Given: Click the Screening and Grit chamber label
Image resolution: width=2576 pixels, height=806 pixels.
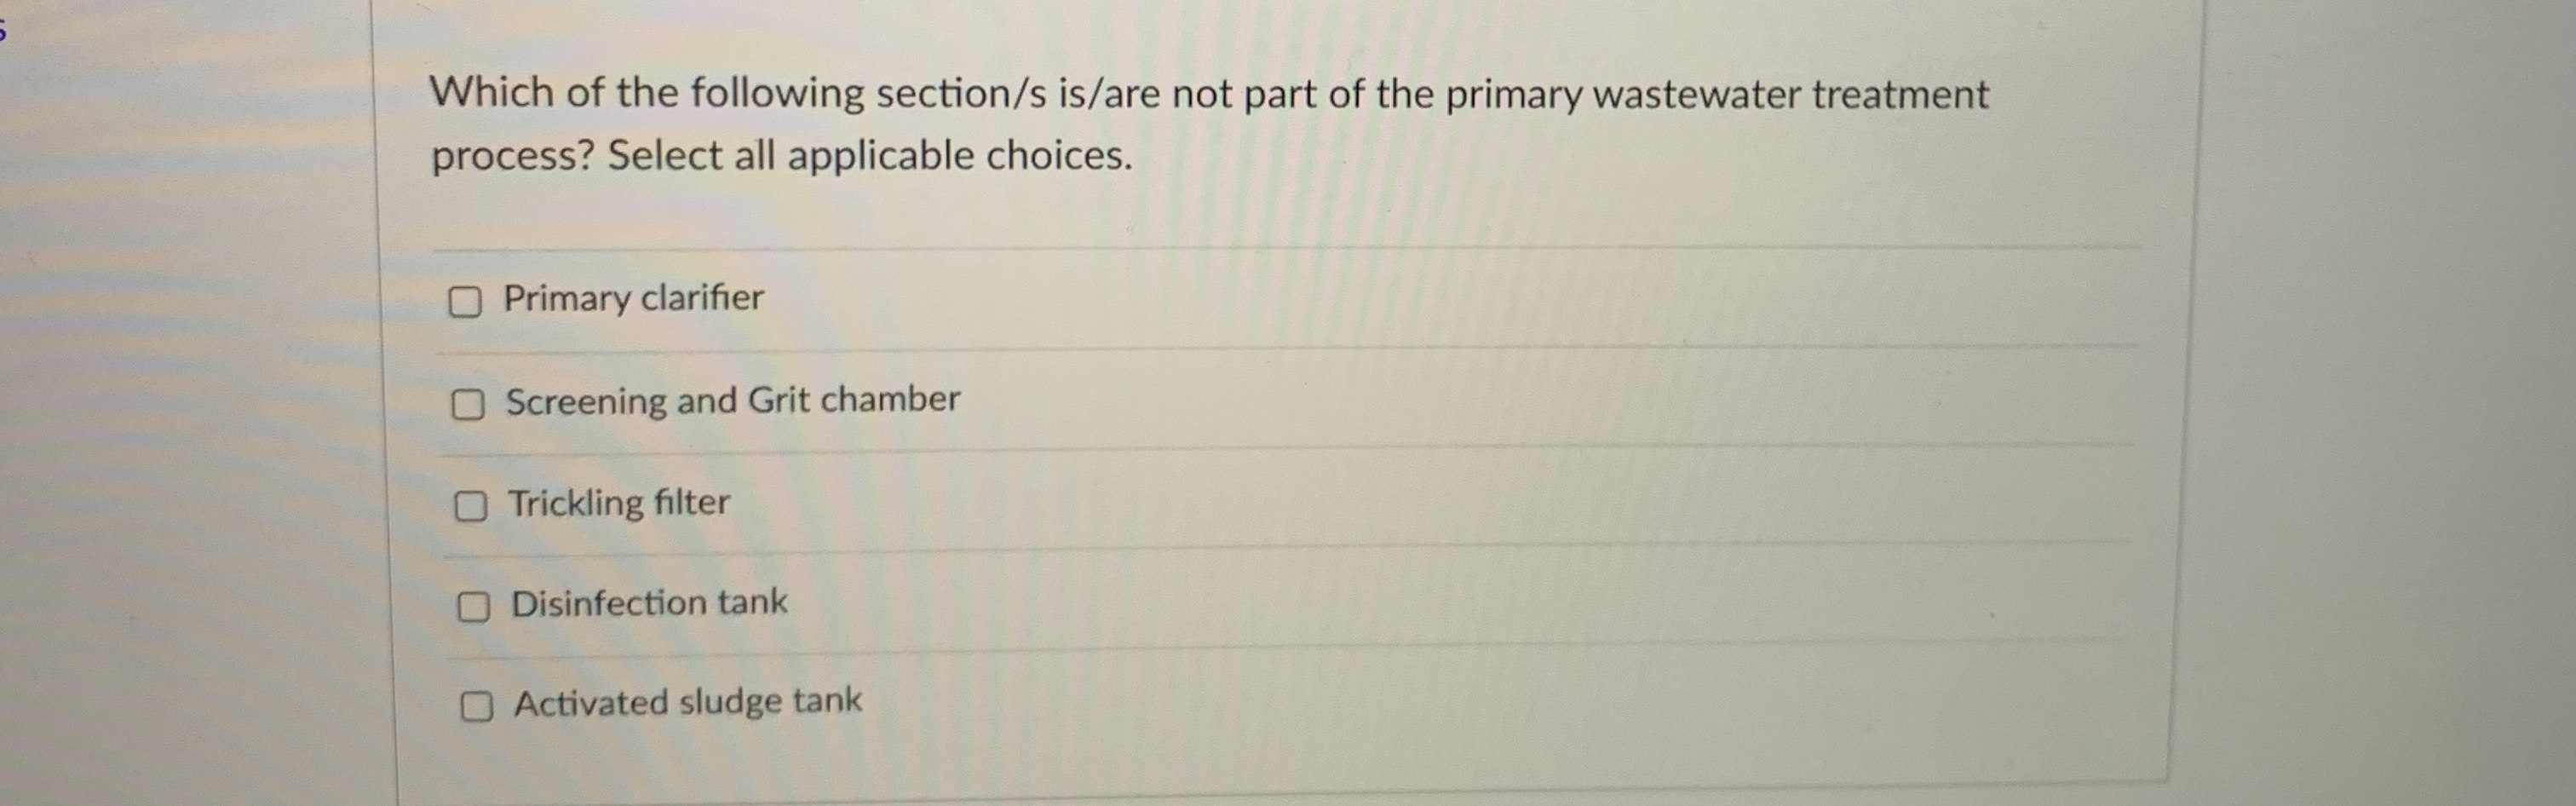Looking at the screenshot, I should click(733, 400).
